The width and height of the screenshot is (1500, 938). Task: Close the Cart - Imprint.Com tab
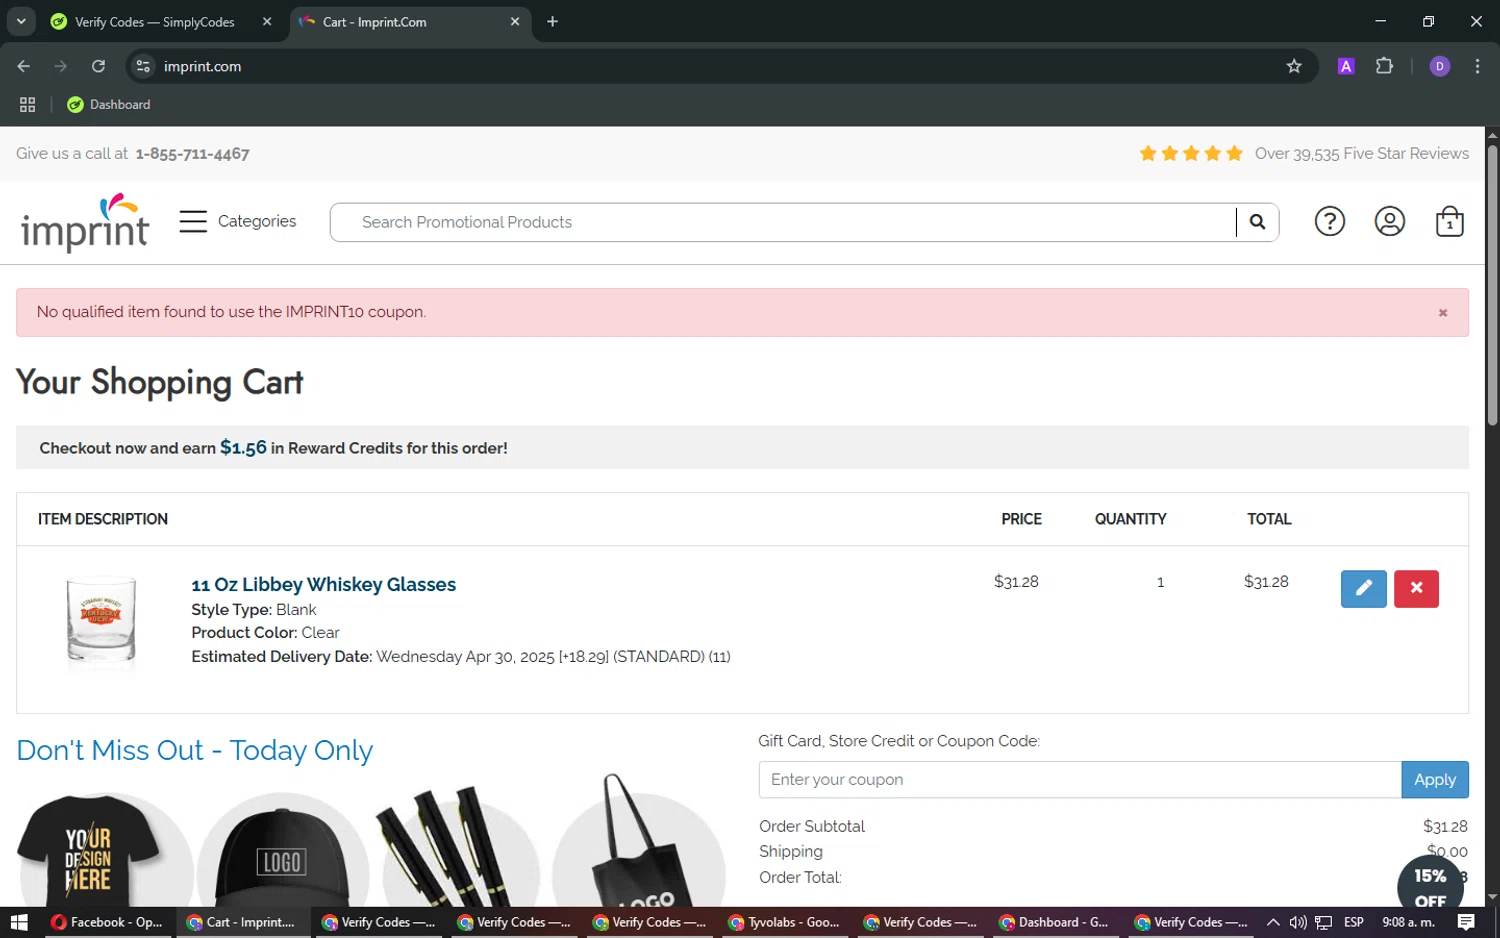coord(515,22)
